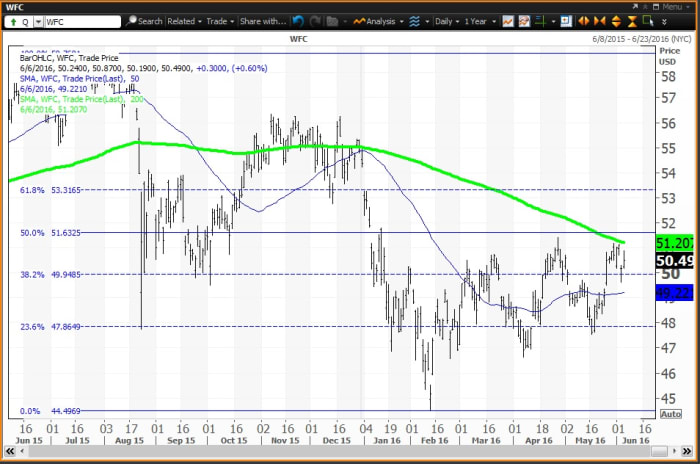
Task: Click the single left scroll arrow
Action: pyautogui.click(x=22, y=451)
